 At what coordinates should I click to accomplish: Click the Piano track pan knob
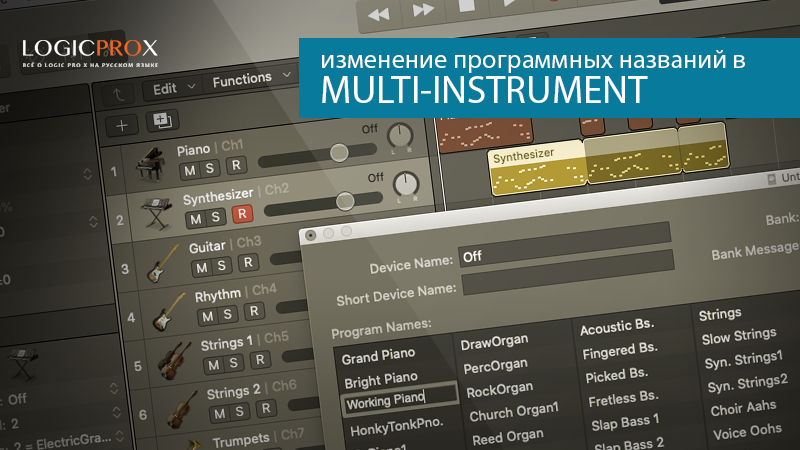point(400,135)
